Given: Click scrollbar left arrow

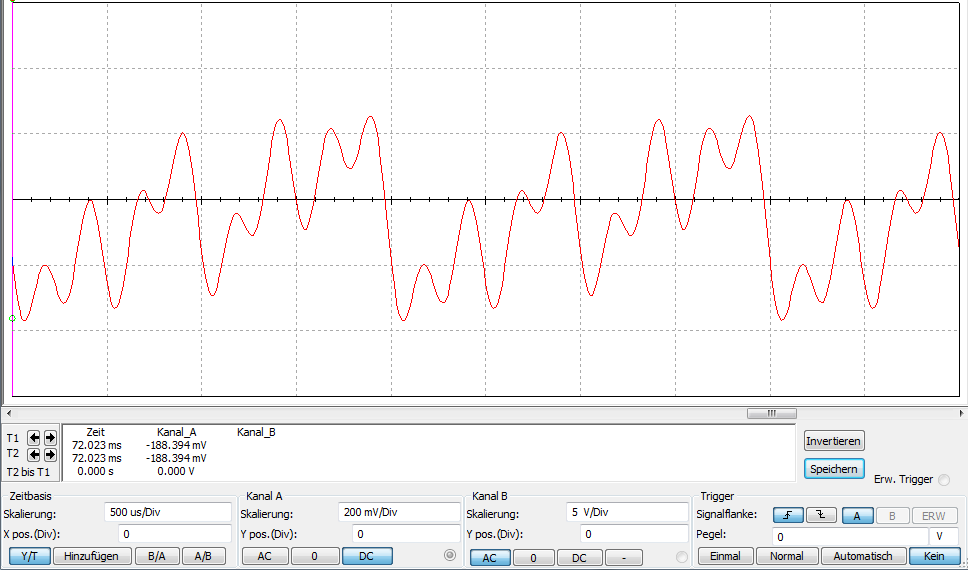Looking at the screenshot, I should [8, 413].
